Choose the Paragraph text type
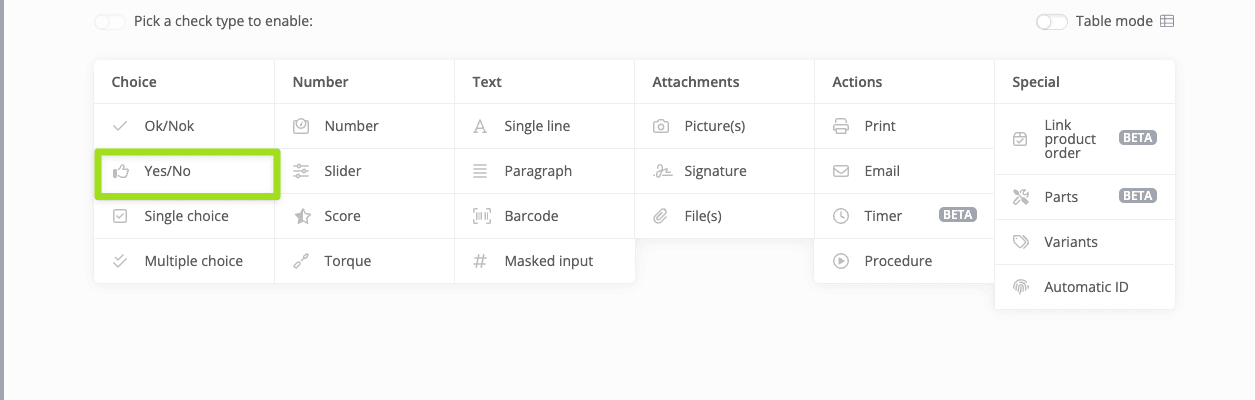The width and height of the screenshot is (1255, 400). click(x=538, y=171)
